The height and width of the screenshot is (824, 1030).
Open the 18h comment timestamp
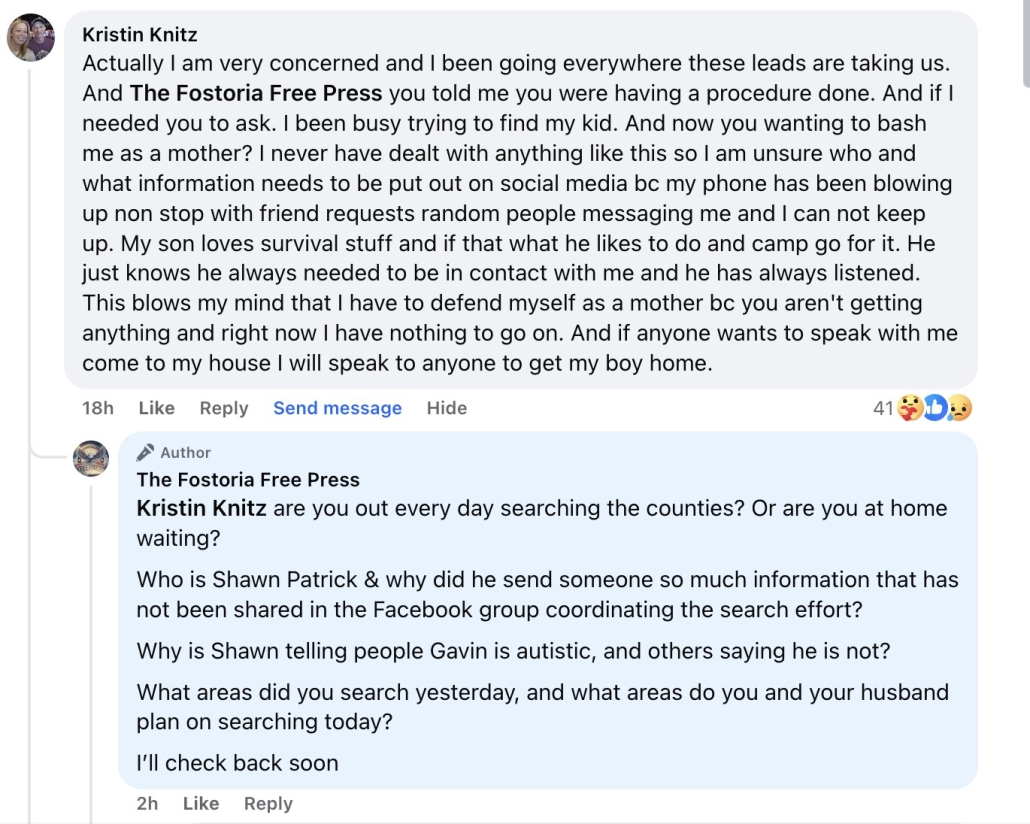pos(98,408)
